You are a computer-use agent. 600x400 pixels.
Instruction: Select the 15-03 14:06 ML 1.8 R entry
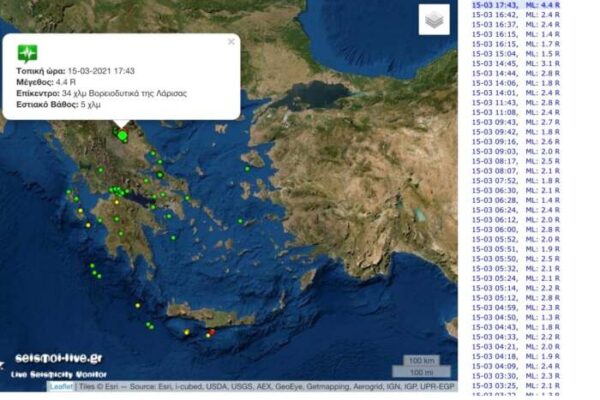516,83
